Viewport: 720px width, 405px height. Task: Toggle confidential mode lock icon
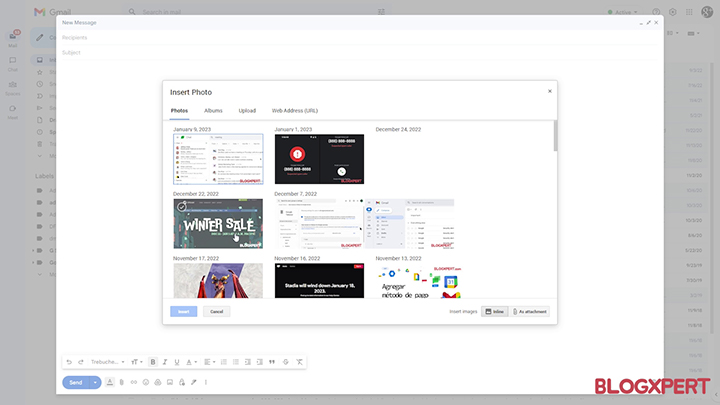182,382
